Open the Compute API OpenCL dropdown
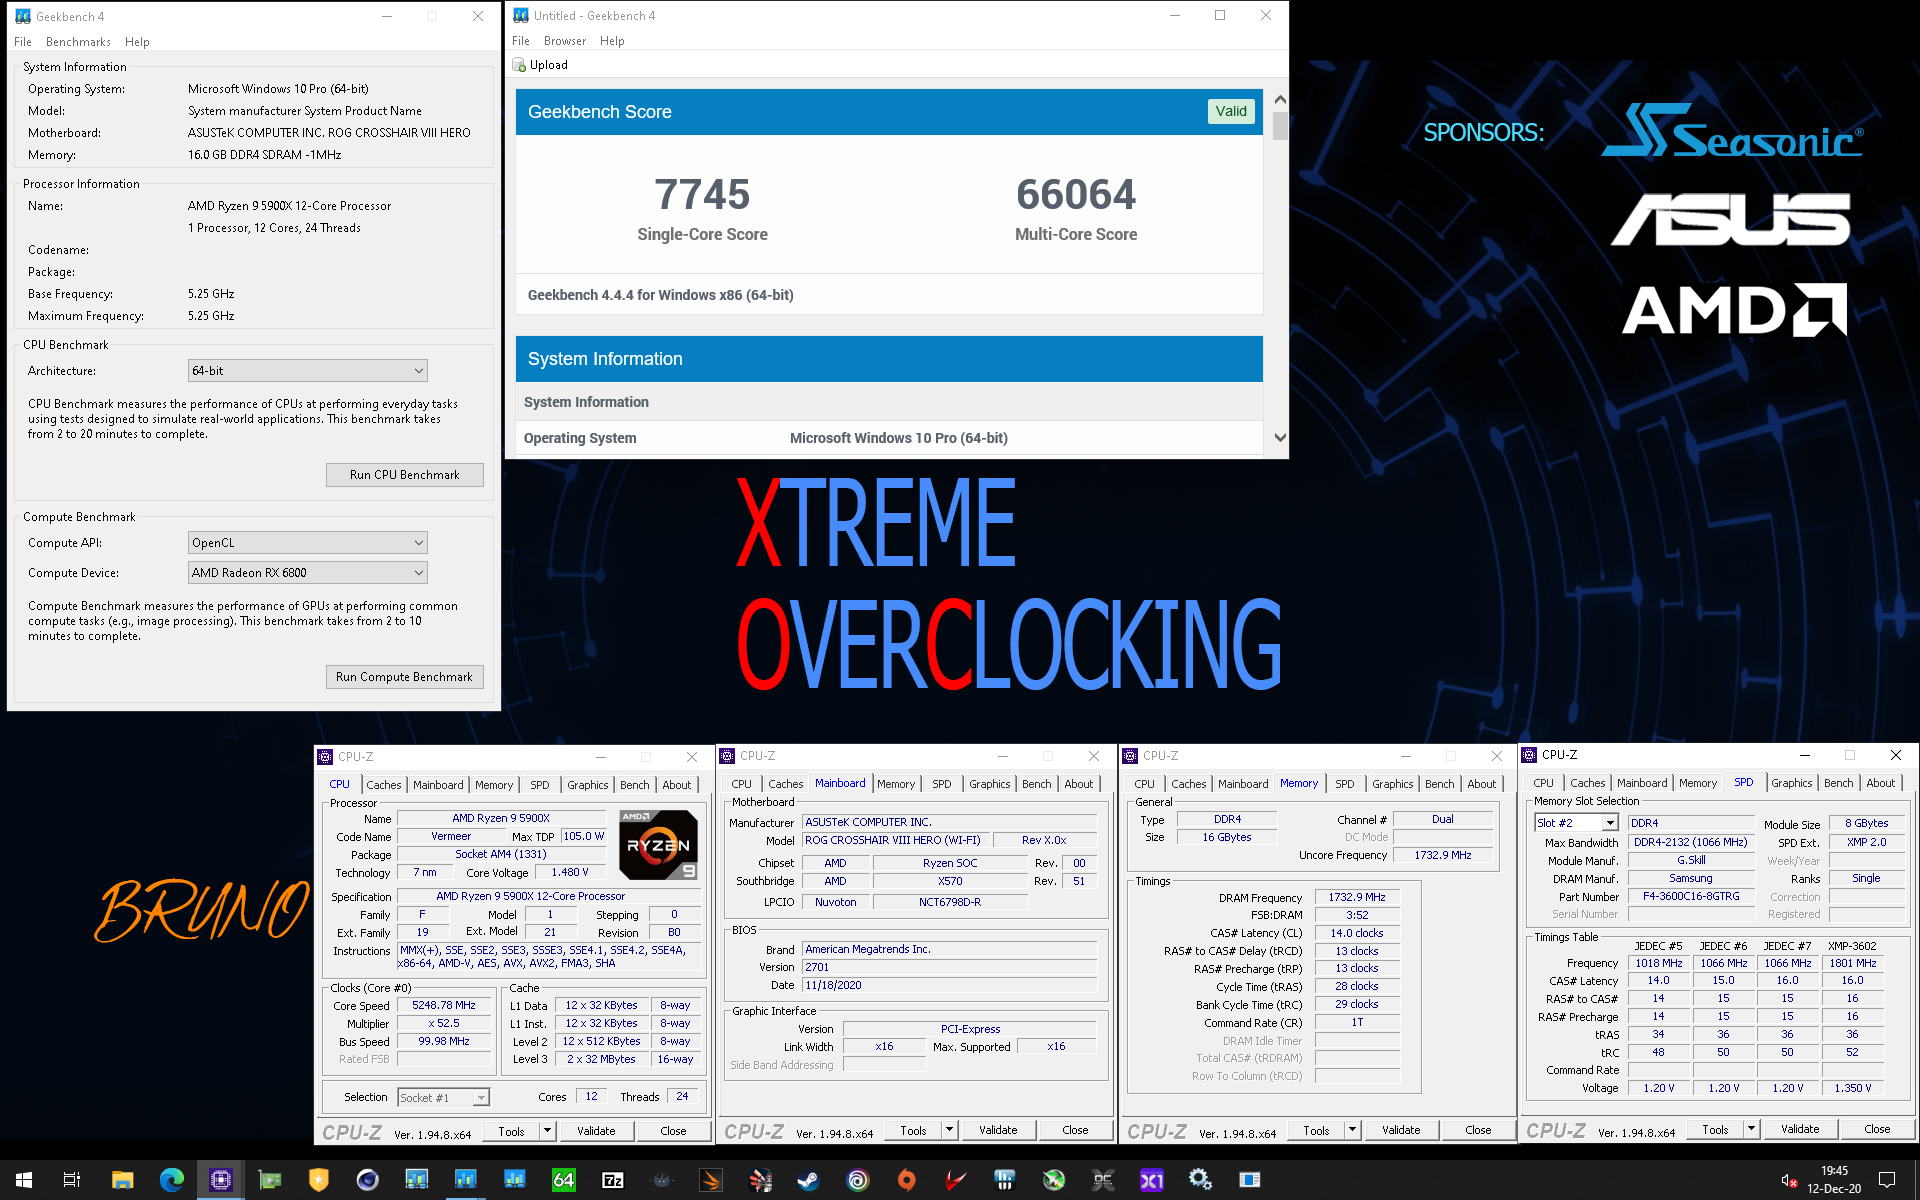This screenshot has width=1920, height=1200. pos(308,543)
